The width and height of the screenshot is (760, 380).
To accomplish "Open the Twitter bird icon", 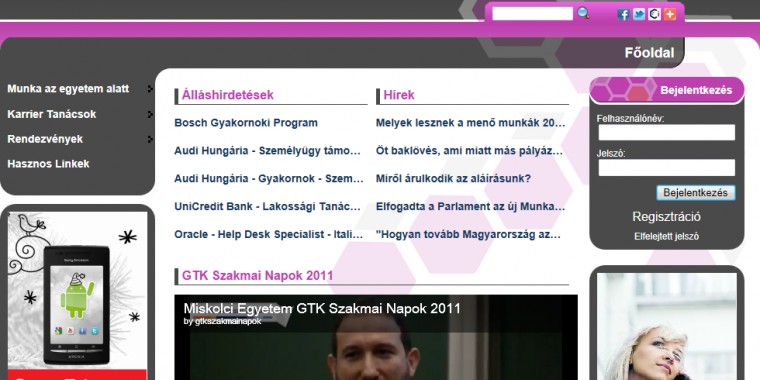I will click(x=639, y=15).
